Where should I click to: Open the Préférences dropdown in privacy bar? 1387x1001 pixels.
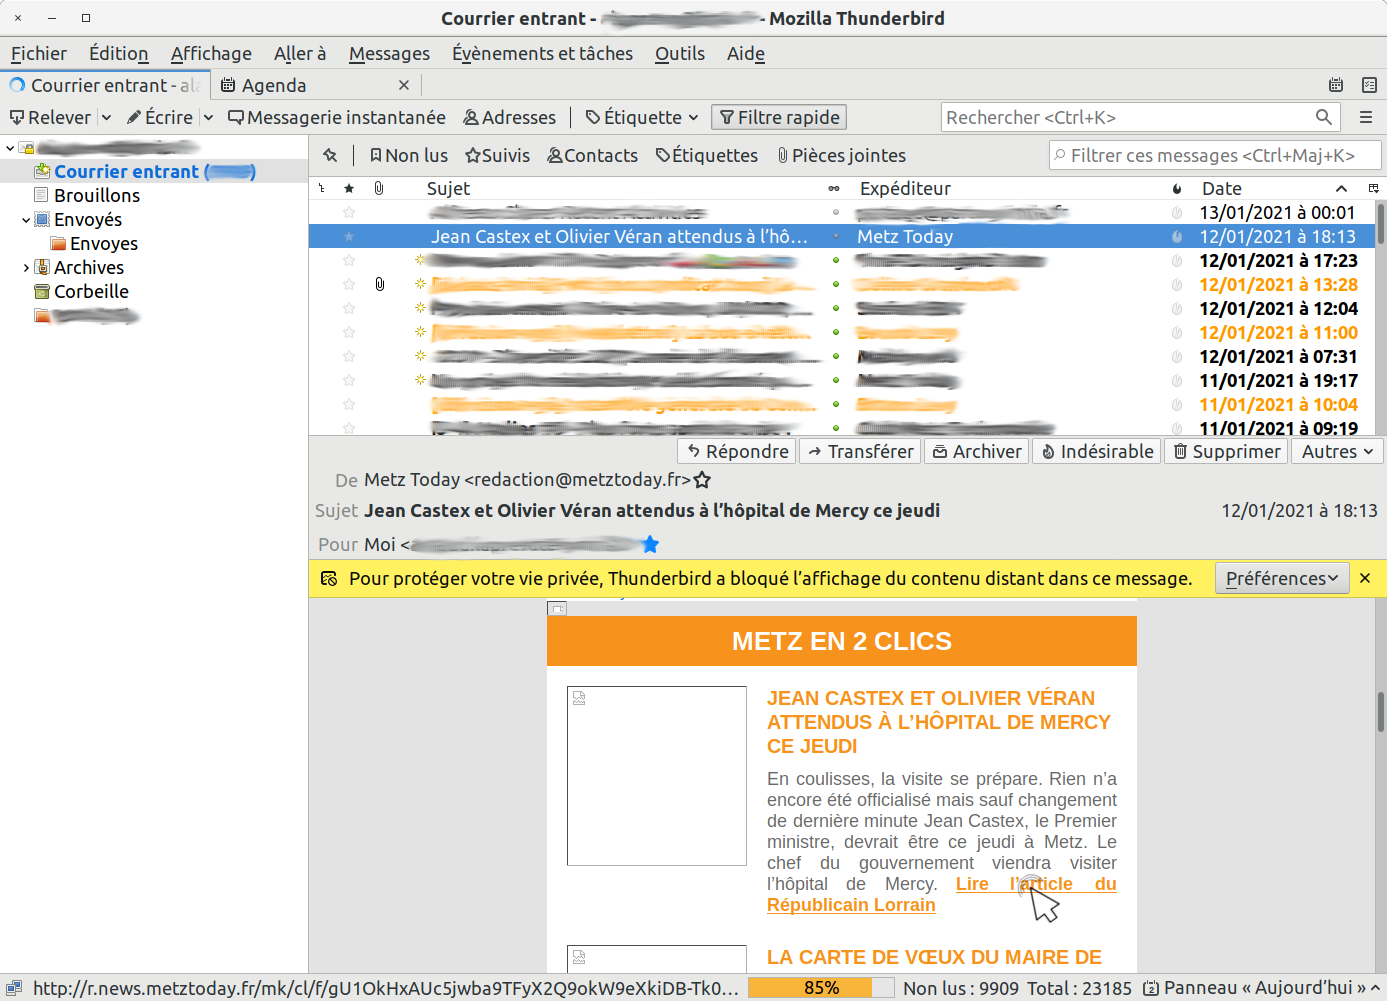click(x=1281, y=579)
